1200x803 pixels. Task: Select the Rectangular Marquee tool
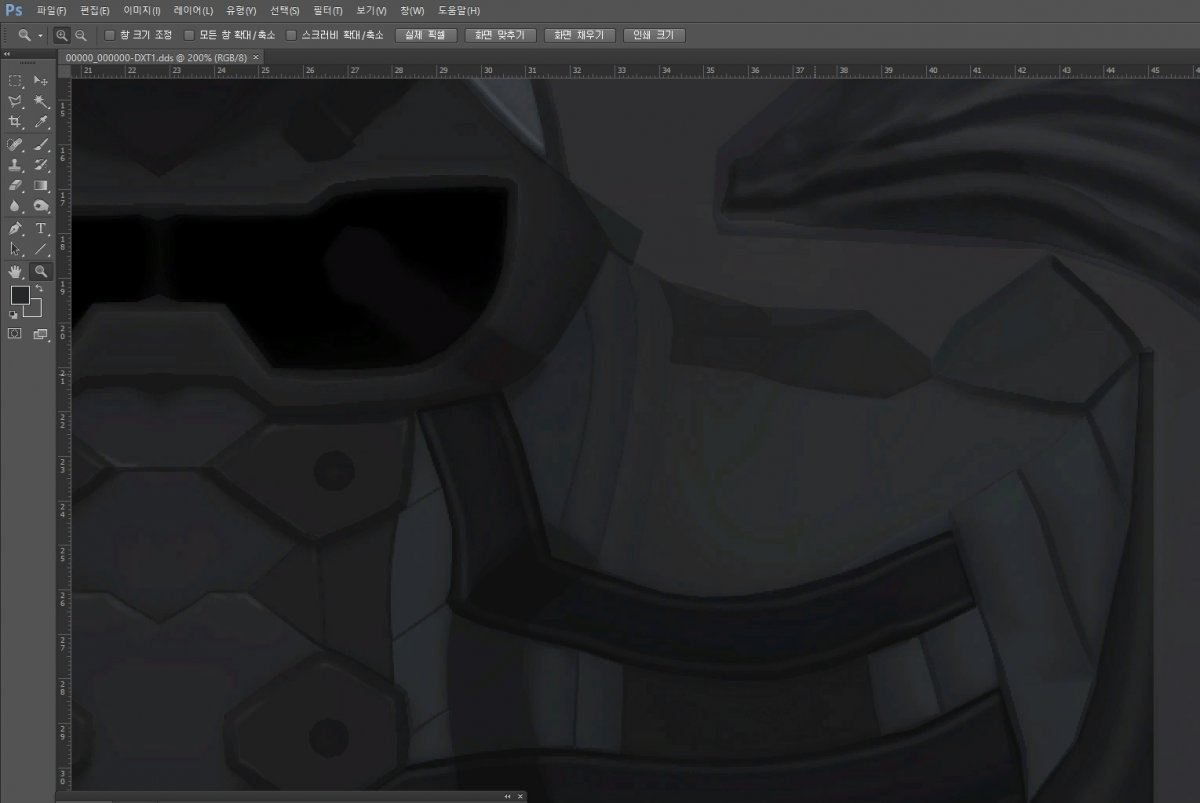(15, 80)
